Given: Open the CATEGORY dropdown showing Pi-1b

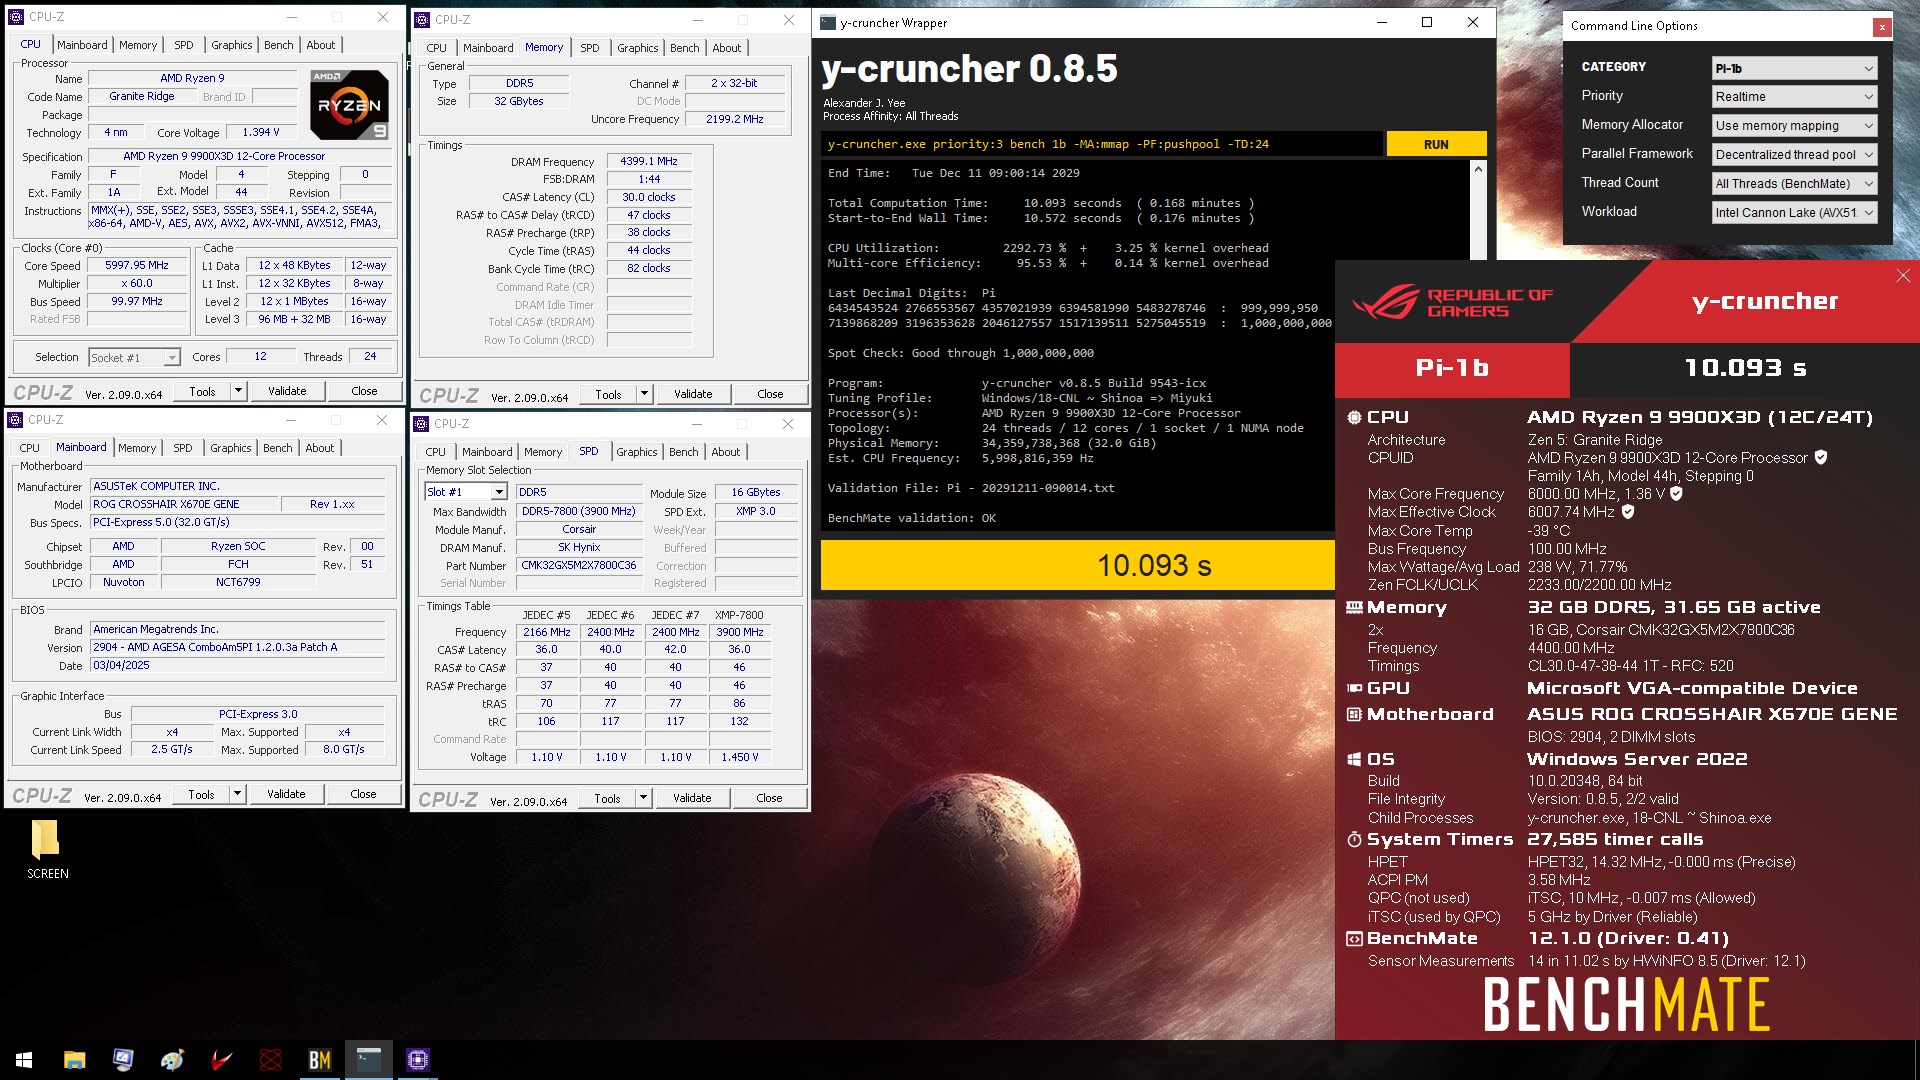Looking at the screenshot, I should pos(1794,68).
